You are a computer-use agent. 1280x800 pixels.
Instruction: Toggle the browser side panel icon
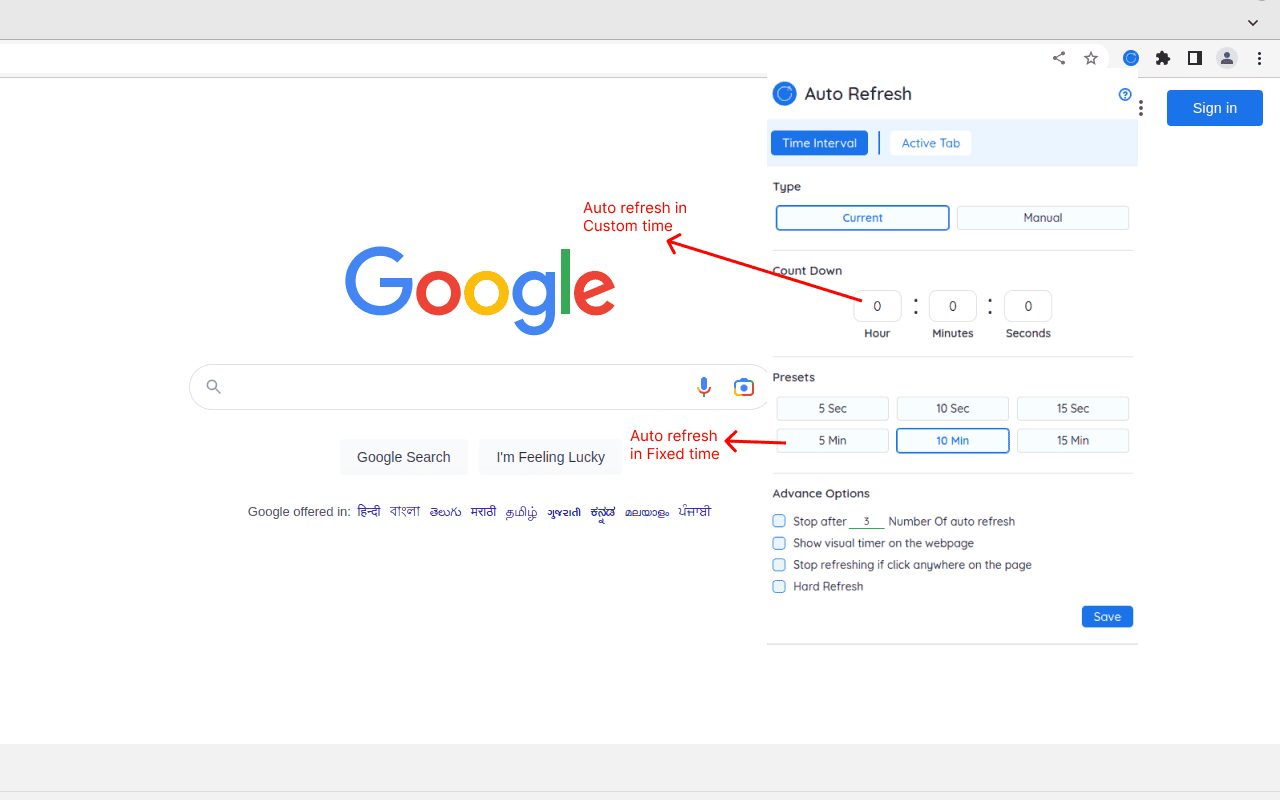1195,58
